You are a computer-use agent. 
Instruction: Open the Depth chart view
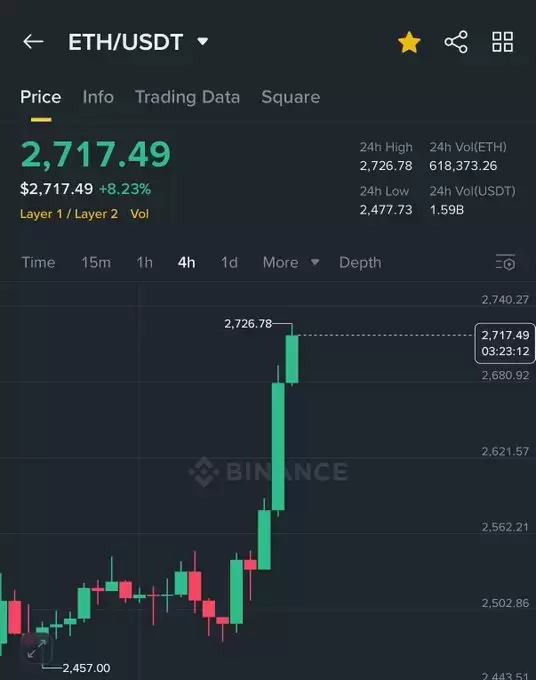[x=360, y=262]
